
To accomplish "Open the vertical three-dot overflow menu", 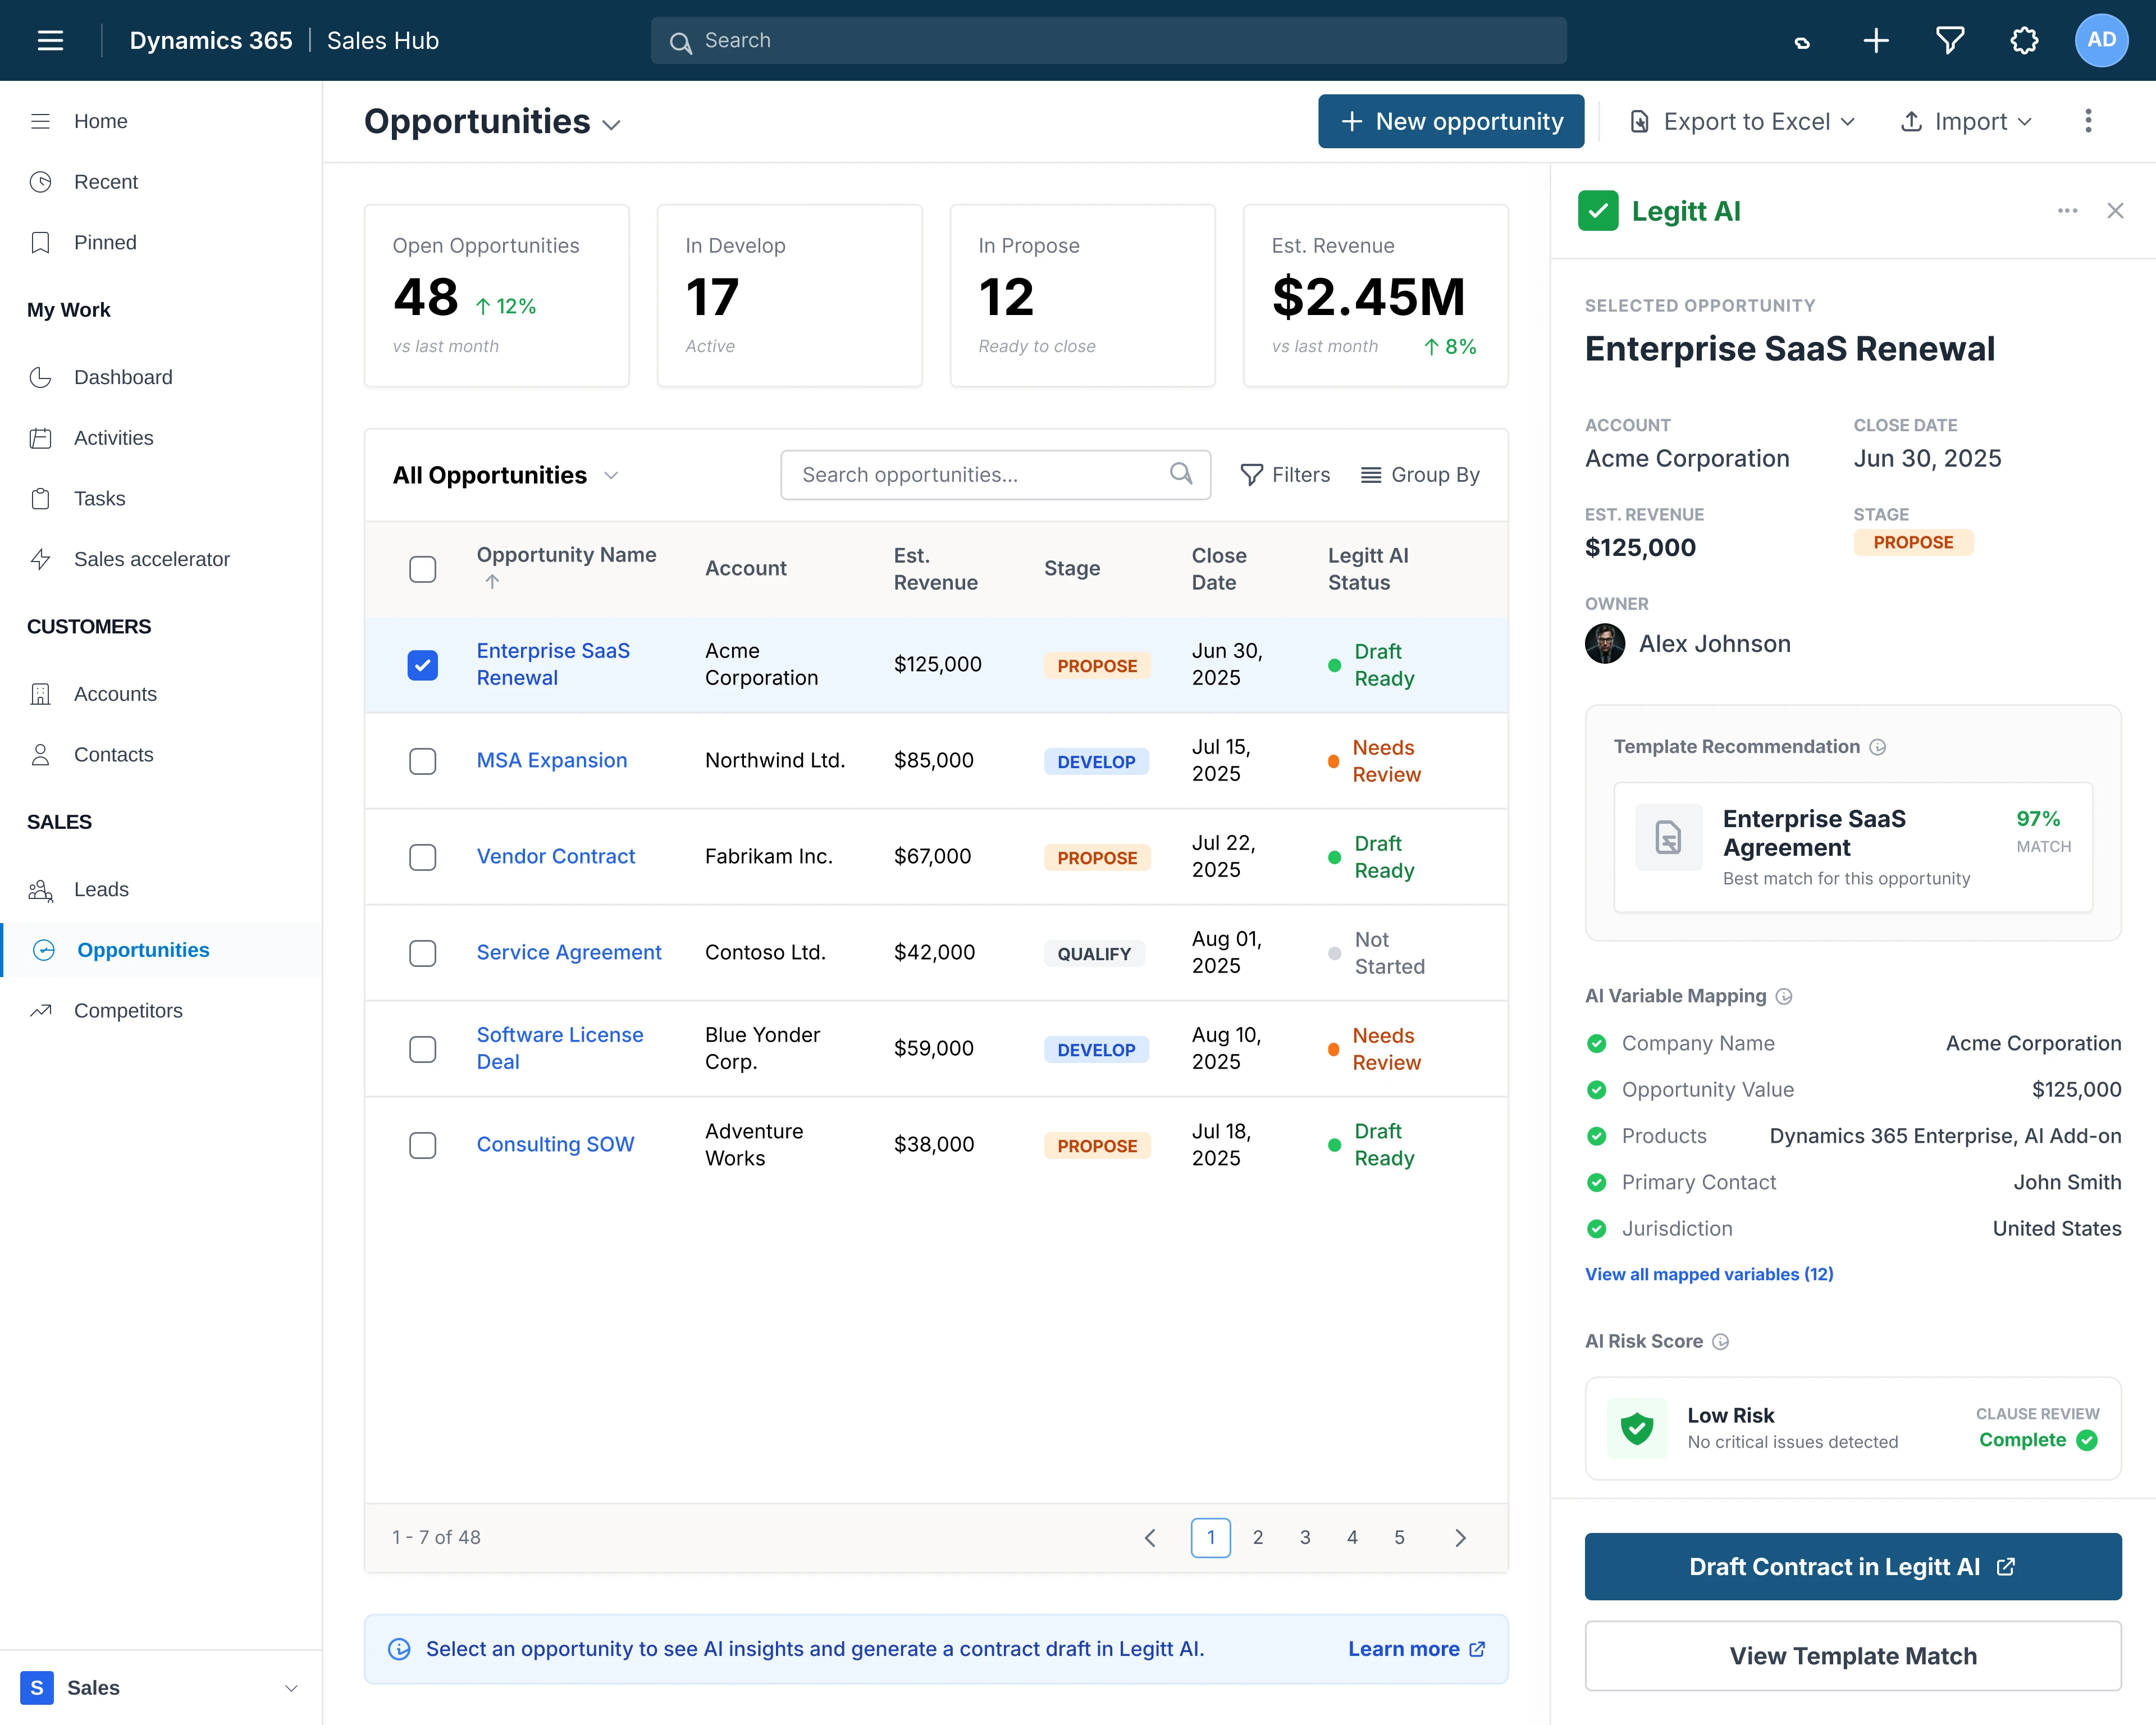I will 2088,121.
